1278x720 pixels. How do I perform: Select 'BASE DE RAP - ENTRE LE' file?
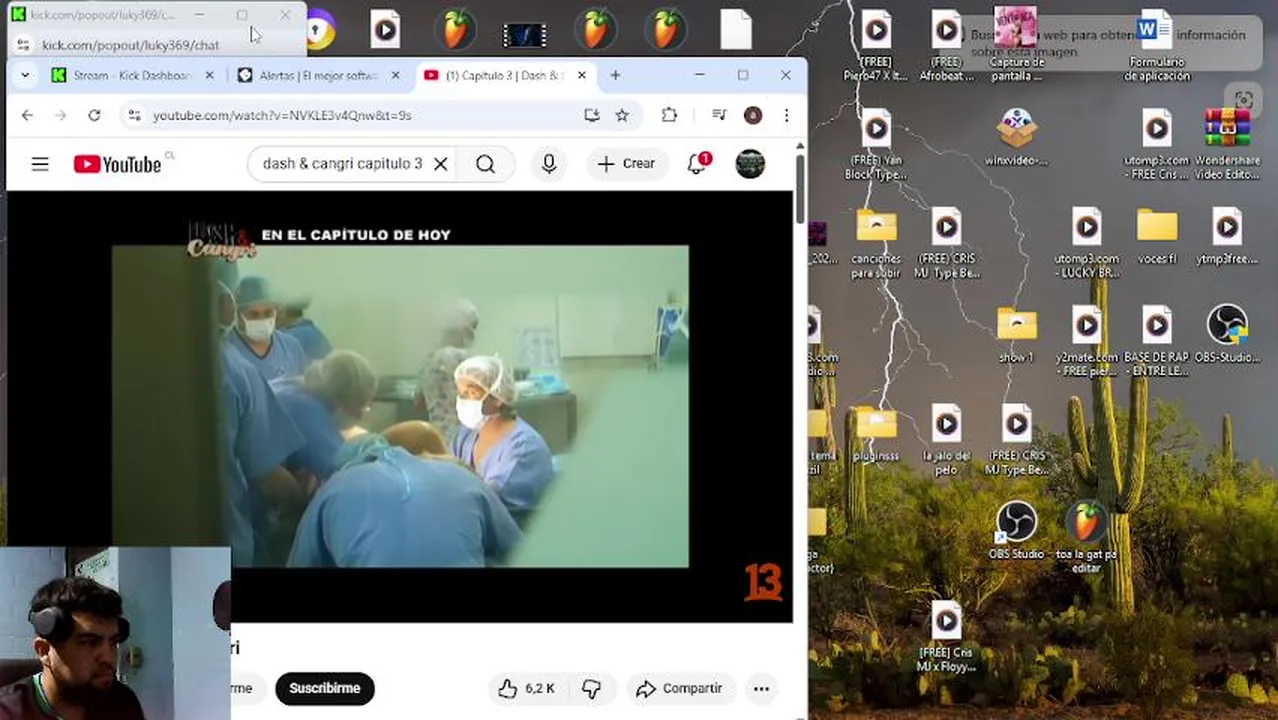(1156, 341)
